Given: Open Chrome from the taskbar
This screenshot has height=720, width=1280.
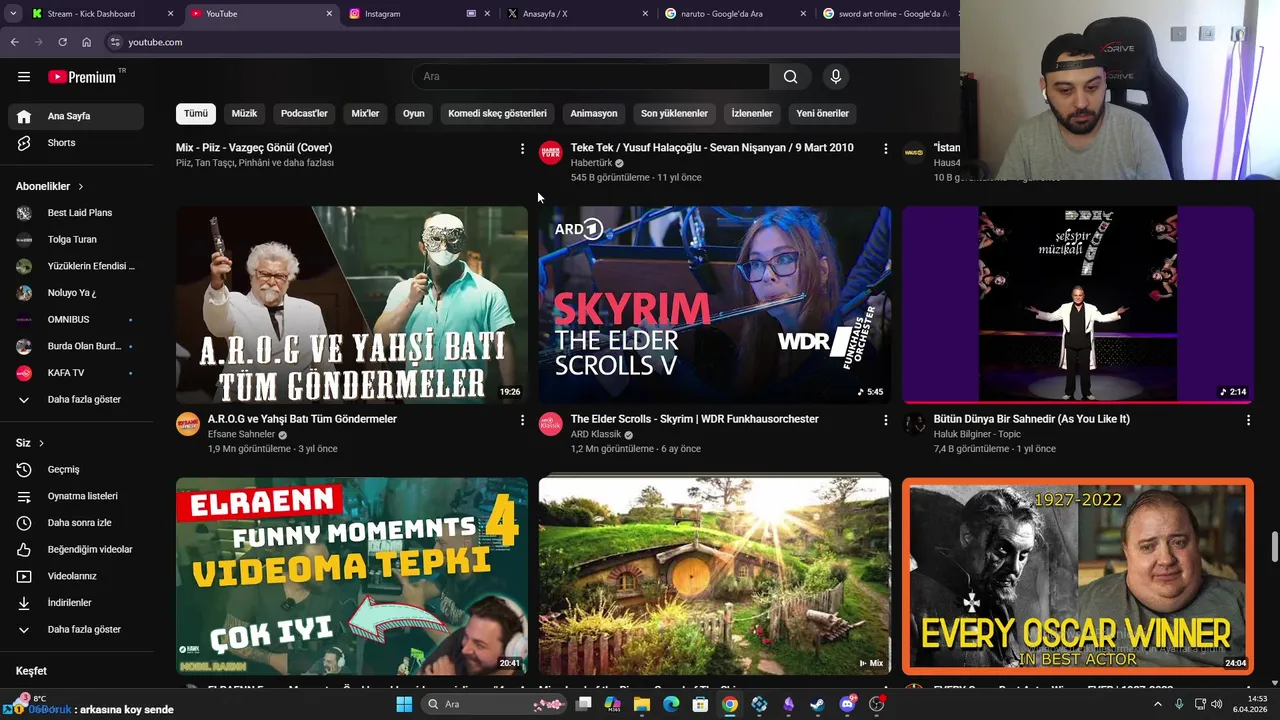Looking at the screenshot, I should pos(730,704).
